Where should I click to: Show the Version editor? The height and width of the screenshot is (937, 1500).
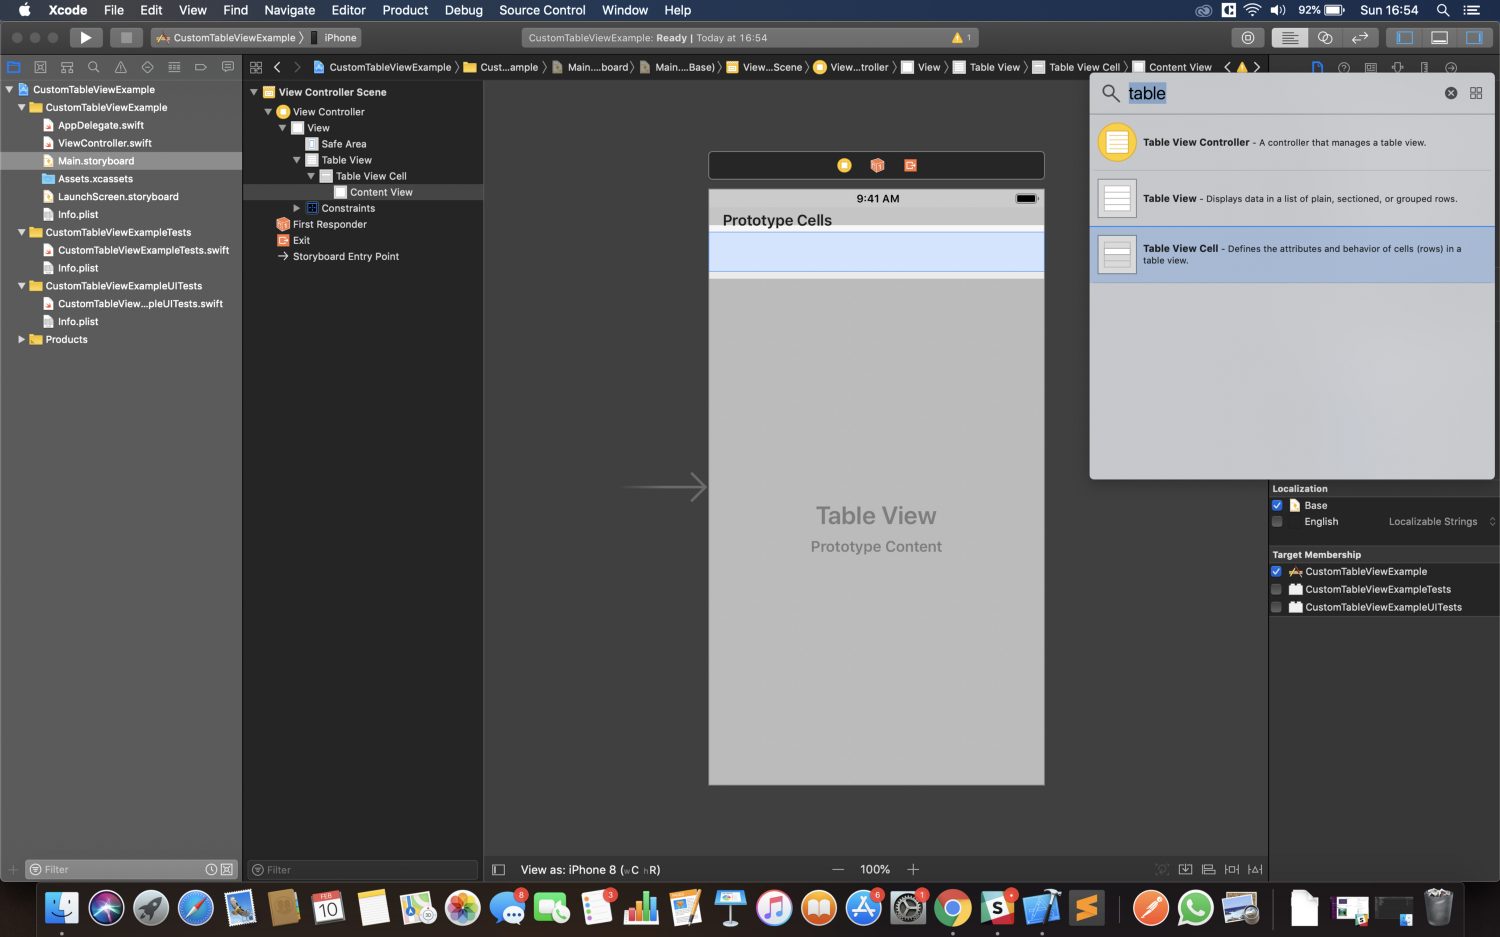click(1360, 38)
